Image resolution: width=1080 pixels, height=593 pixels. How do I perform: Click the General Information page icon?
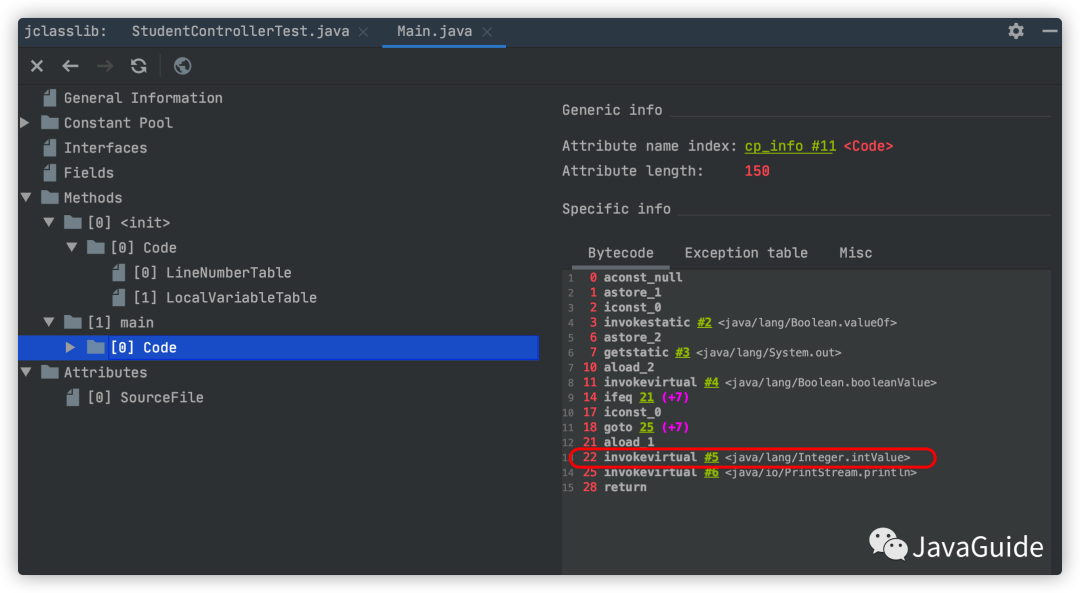(x=50, y=98)
